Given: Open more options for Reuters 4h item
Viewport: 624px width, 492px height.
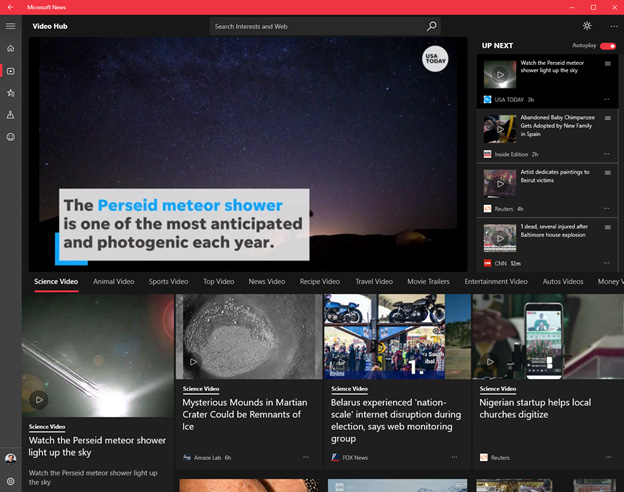Looking at the screenshot, I should click(x=606, y=208).
